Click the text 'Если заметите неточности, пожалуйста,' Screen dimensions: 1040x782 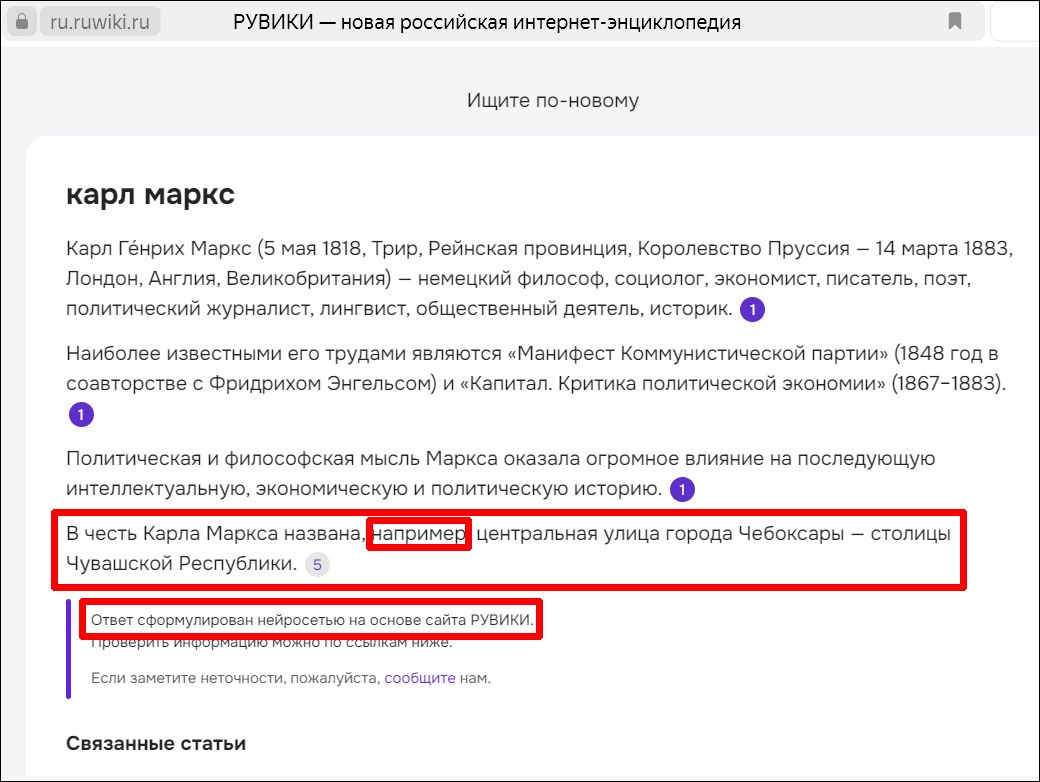point(235,678)
